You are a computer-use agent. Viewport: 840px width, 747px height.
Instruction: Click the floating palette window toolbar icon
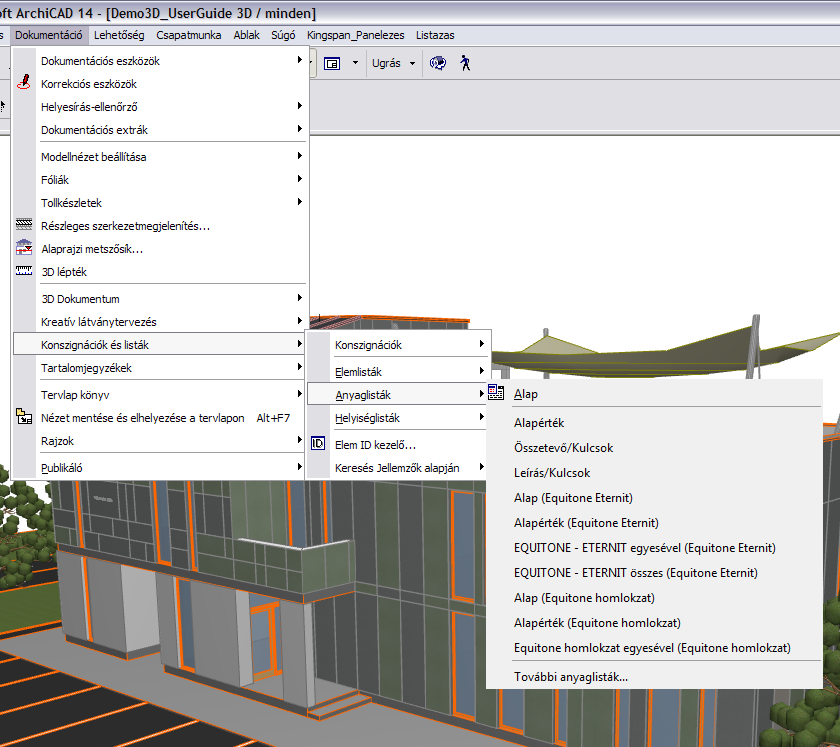(x=332, y=64)
